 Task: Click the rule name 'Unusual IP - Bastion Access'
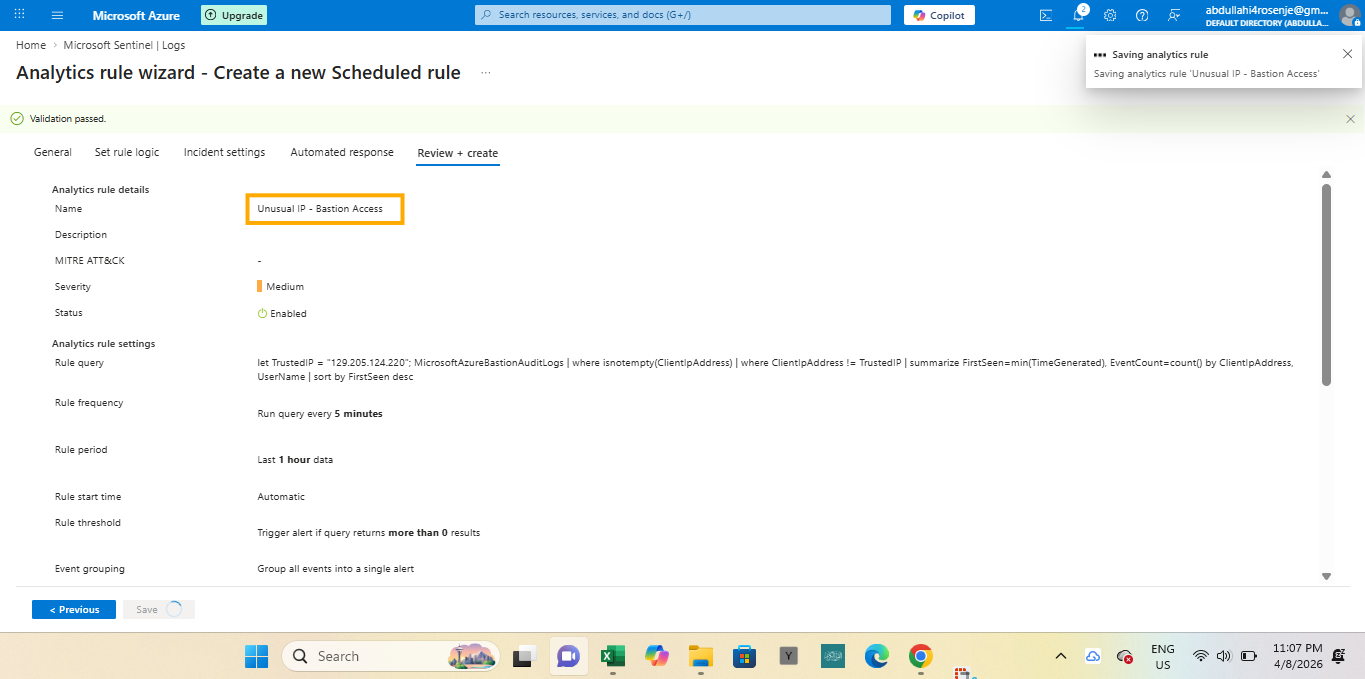[320, 209]
